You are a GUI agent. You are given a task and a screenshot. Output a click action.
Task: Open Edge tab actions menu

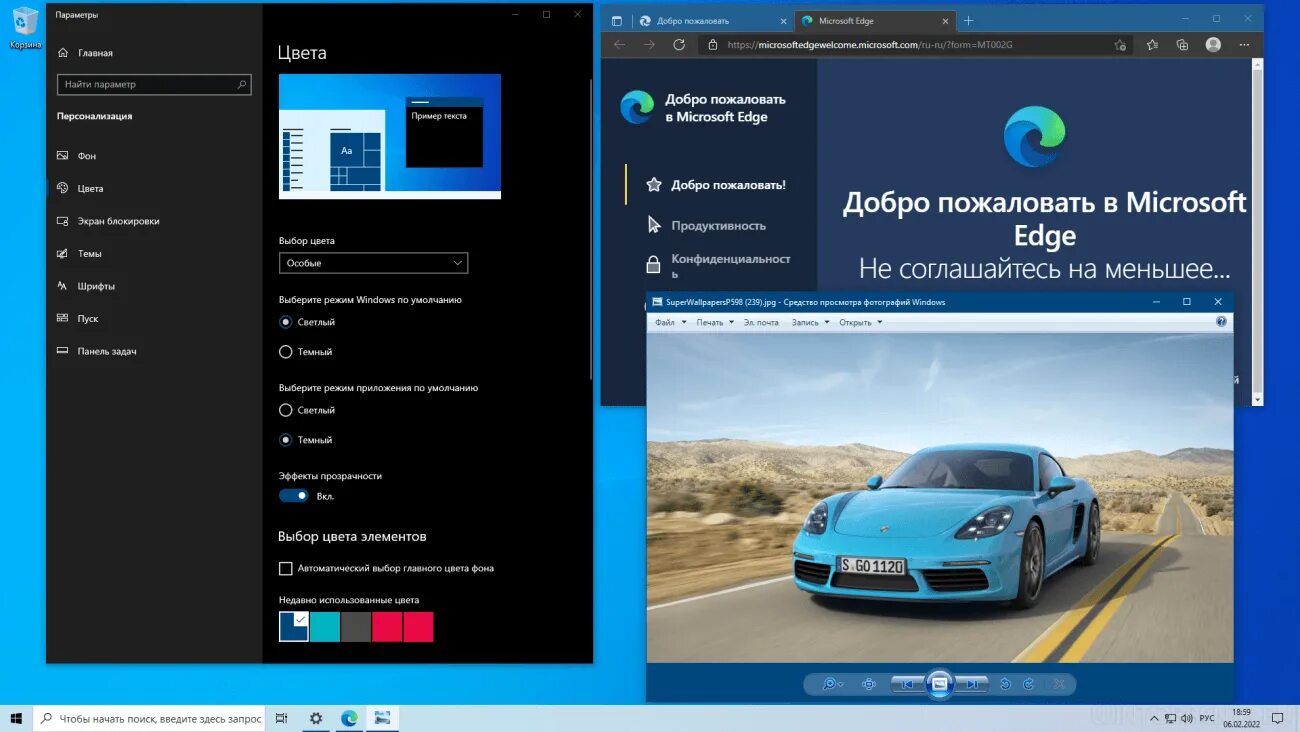point(617,20)
